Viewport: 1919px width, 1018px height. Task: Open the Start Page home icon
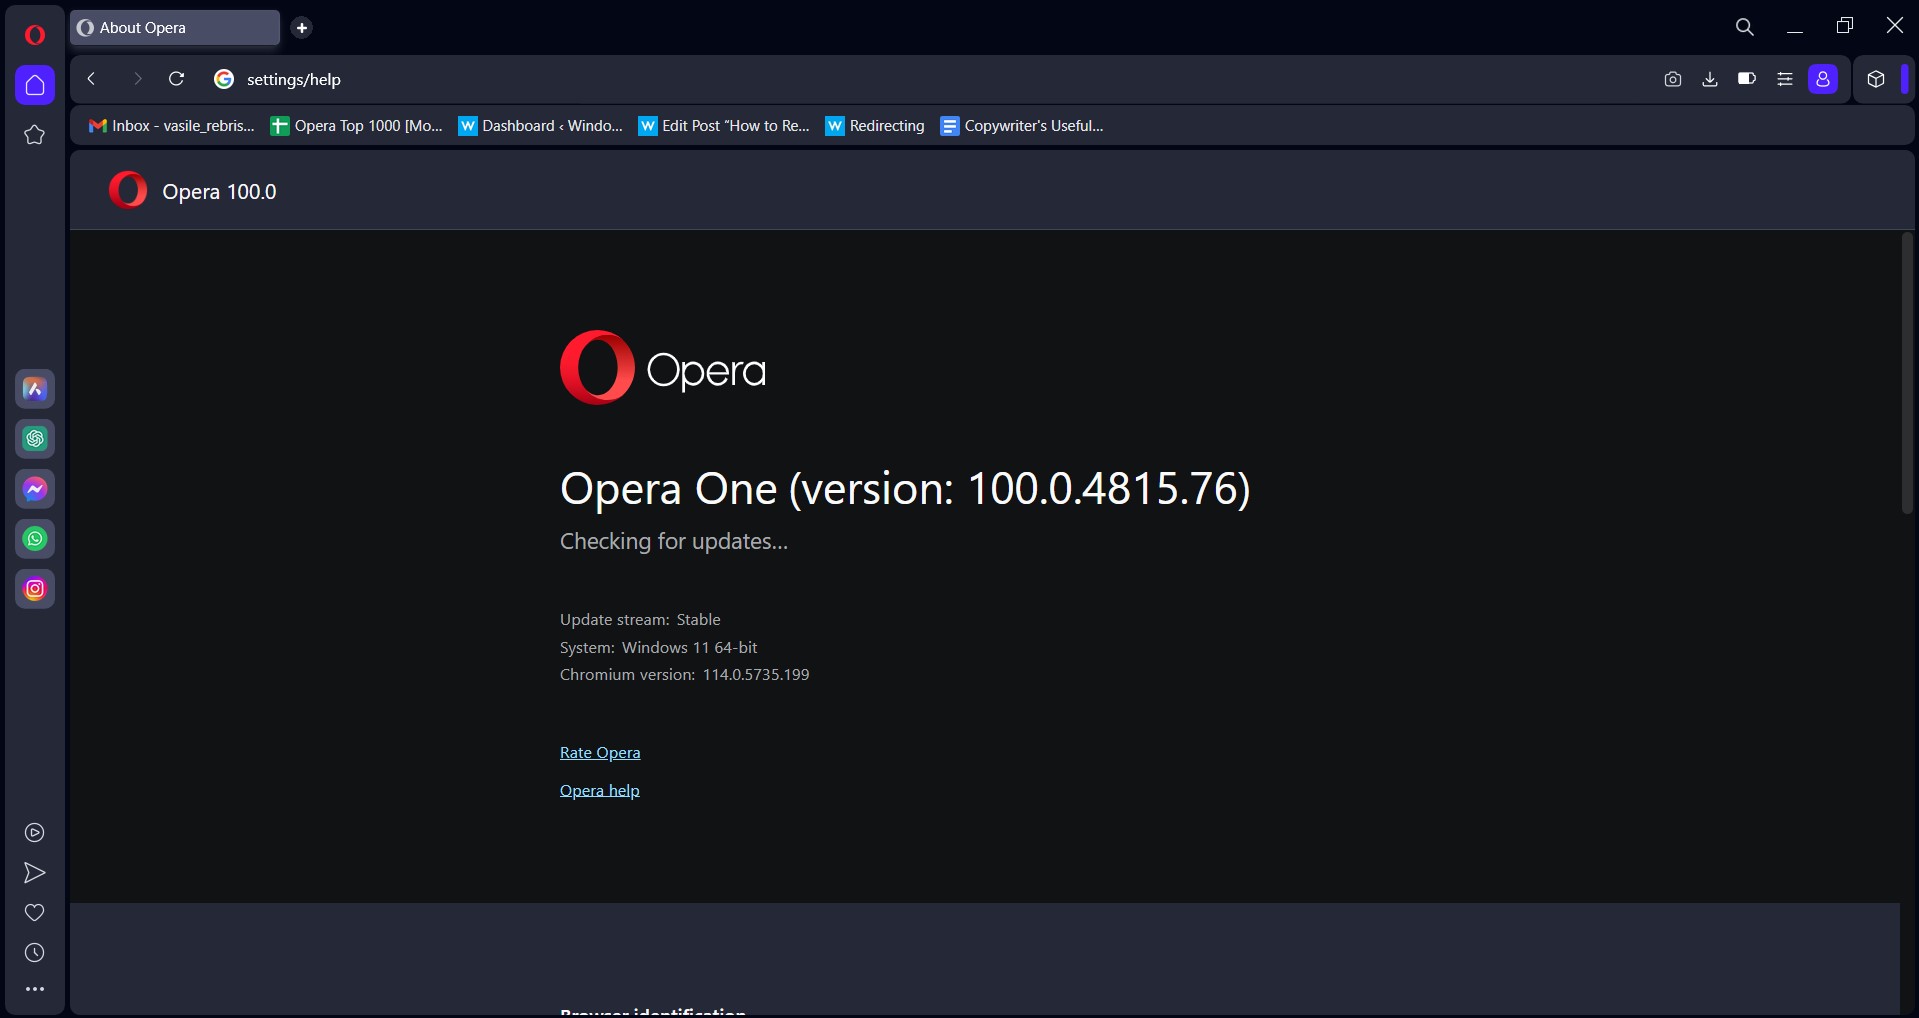[x=35, y=85]
